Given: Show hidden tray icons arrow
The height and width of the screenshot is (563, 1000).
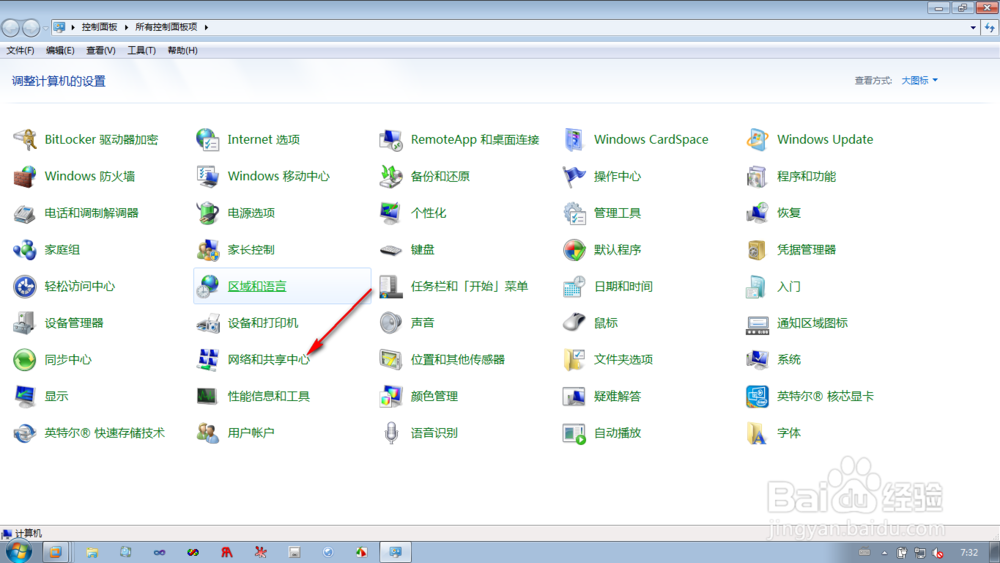Looking at the screenshot, I should click(x=884, y=552).
